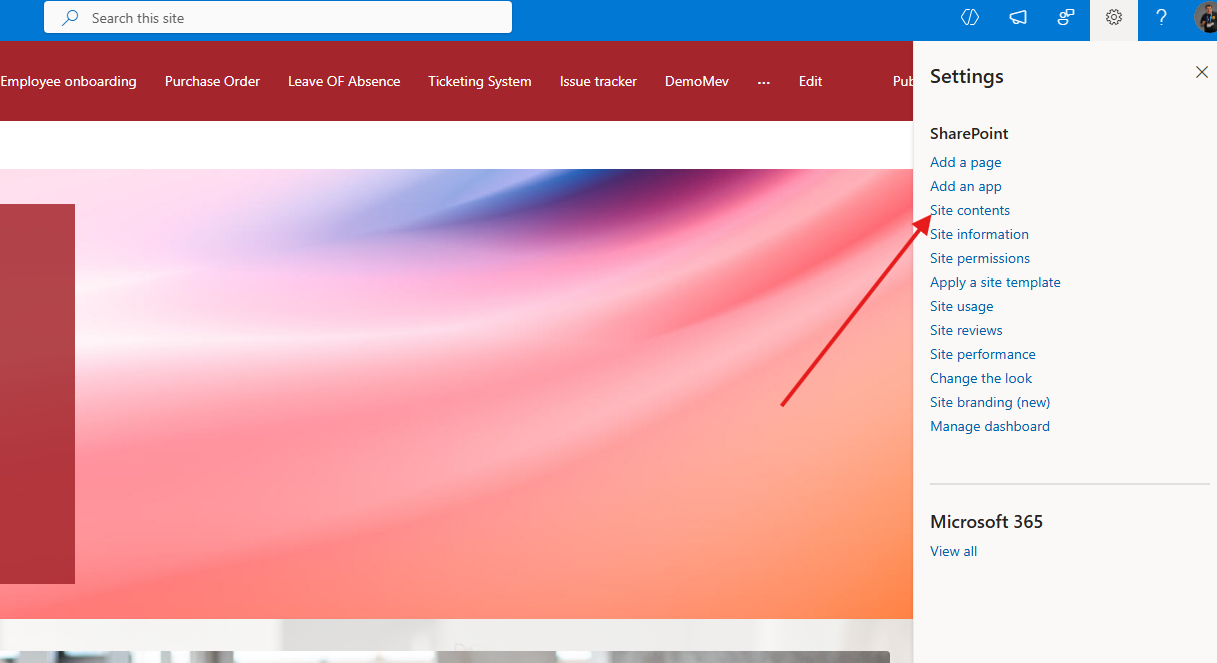Click the Add a page link
The image size is (1217, 663).
tap(965, 162)
